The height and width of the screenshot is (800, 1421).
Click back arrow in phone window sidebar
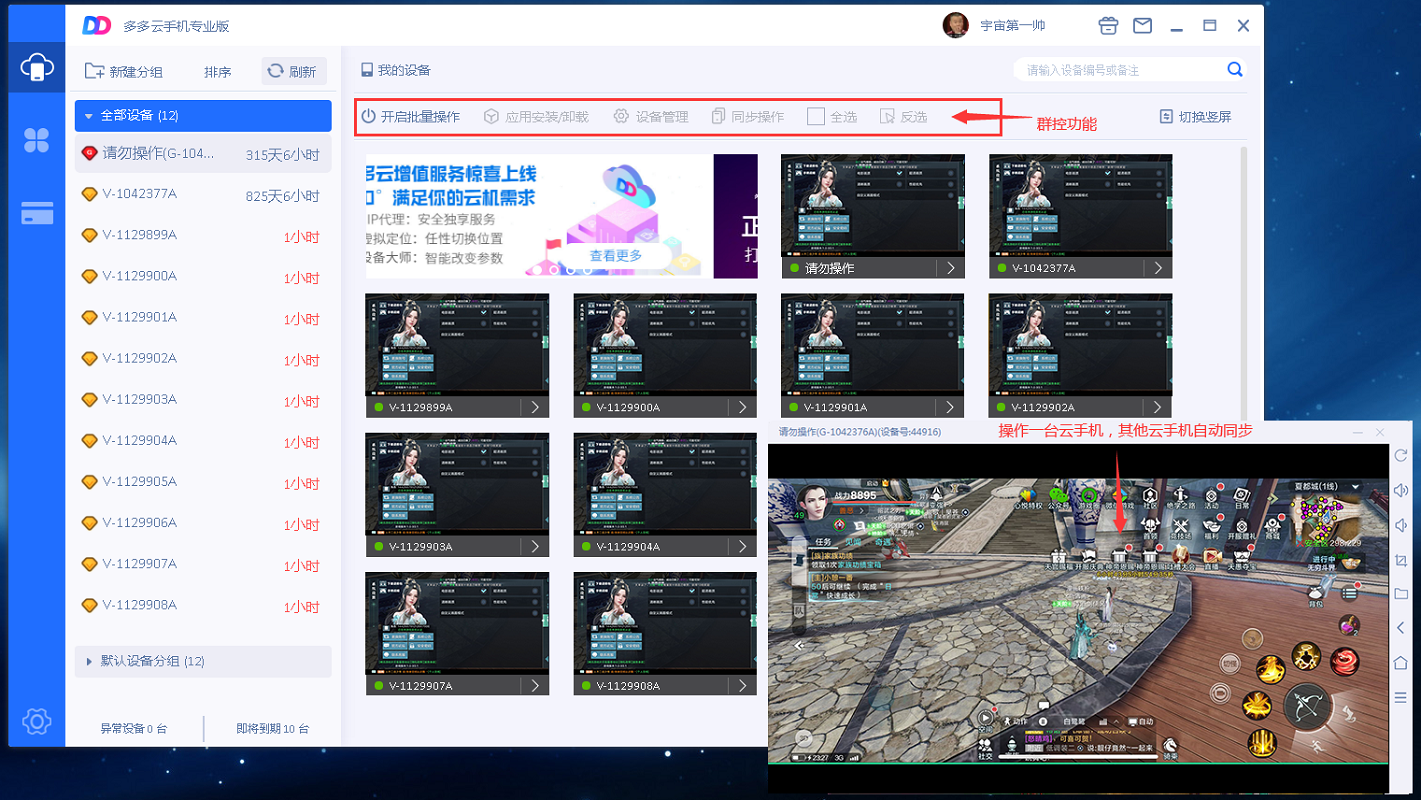1401,628
